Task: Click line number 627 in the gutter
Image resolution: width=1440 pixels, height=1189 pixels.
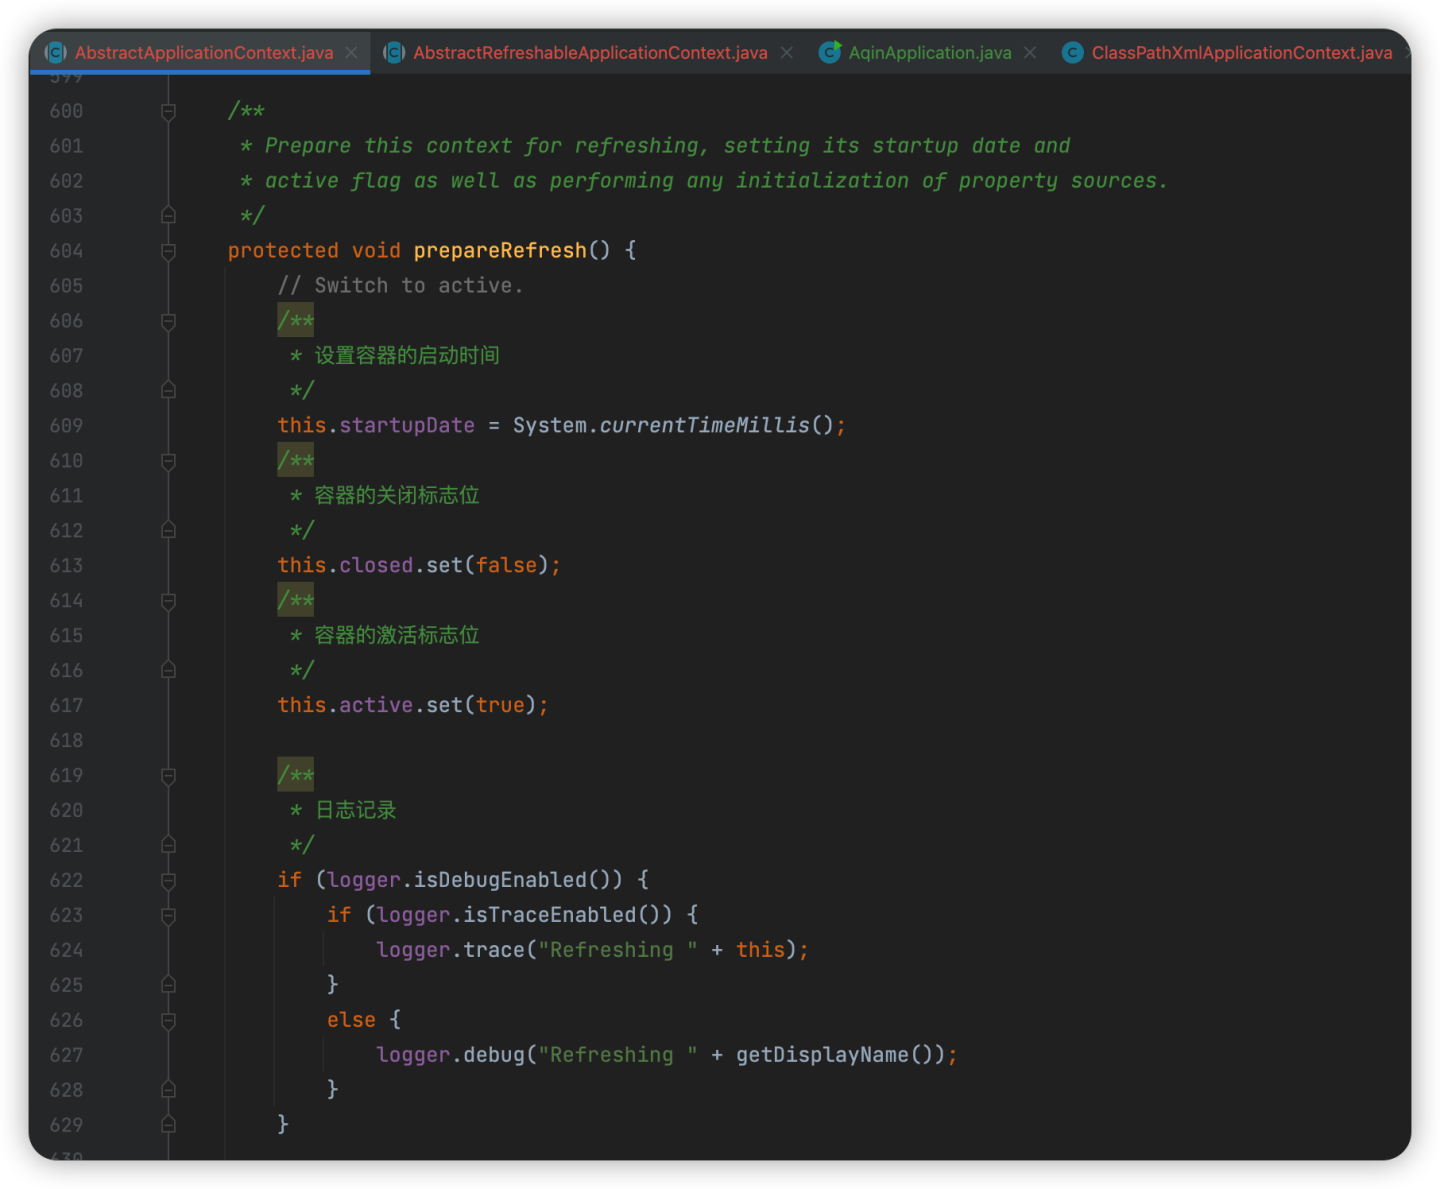Action: click(x=66, y=1056)
